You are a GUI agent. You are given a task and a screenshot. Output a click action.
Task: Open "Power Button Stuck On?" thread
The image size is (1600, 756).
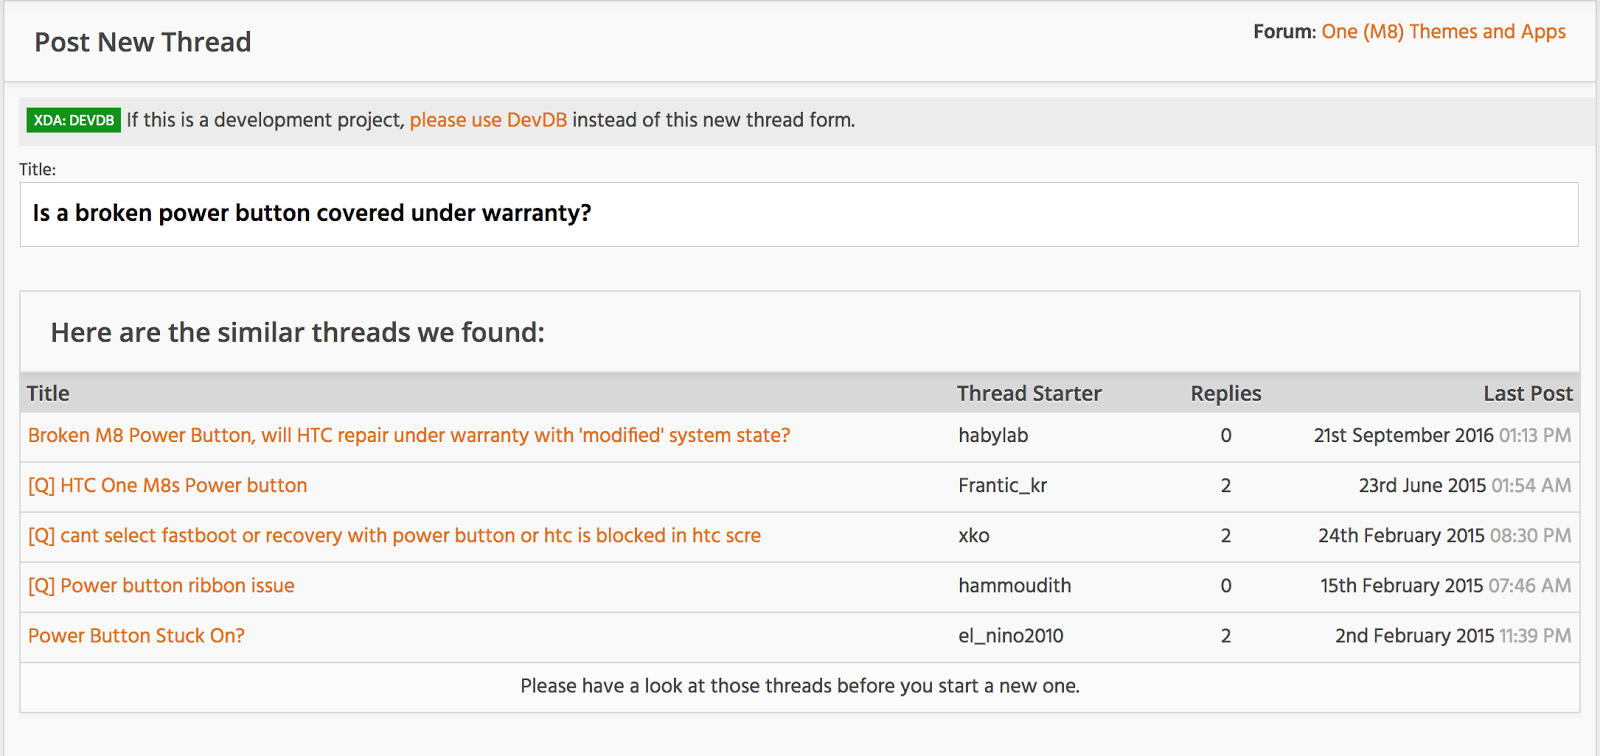click(x=136, y=636)
